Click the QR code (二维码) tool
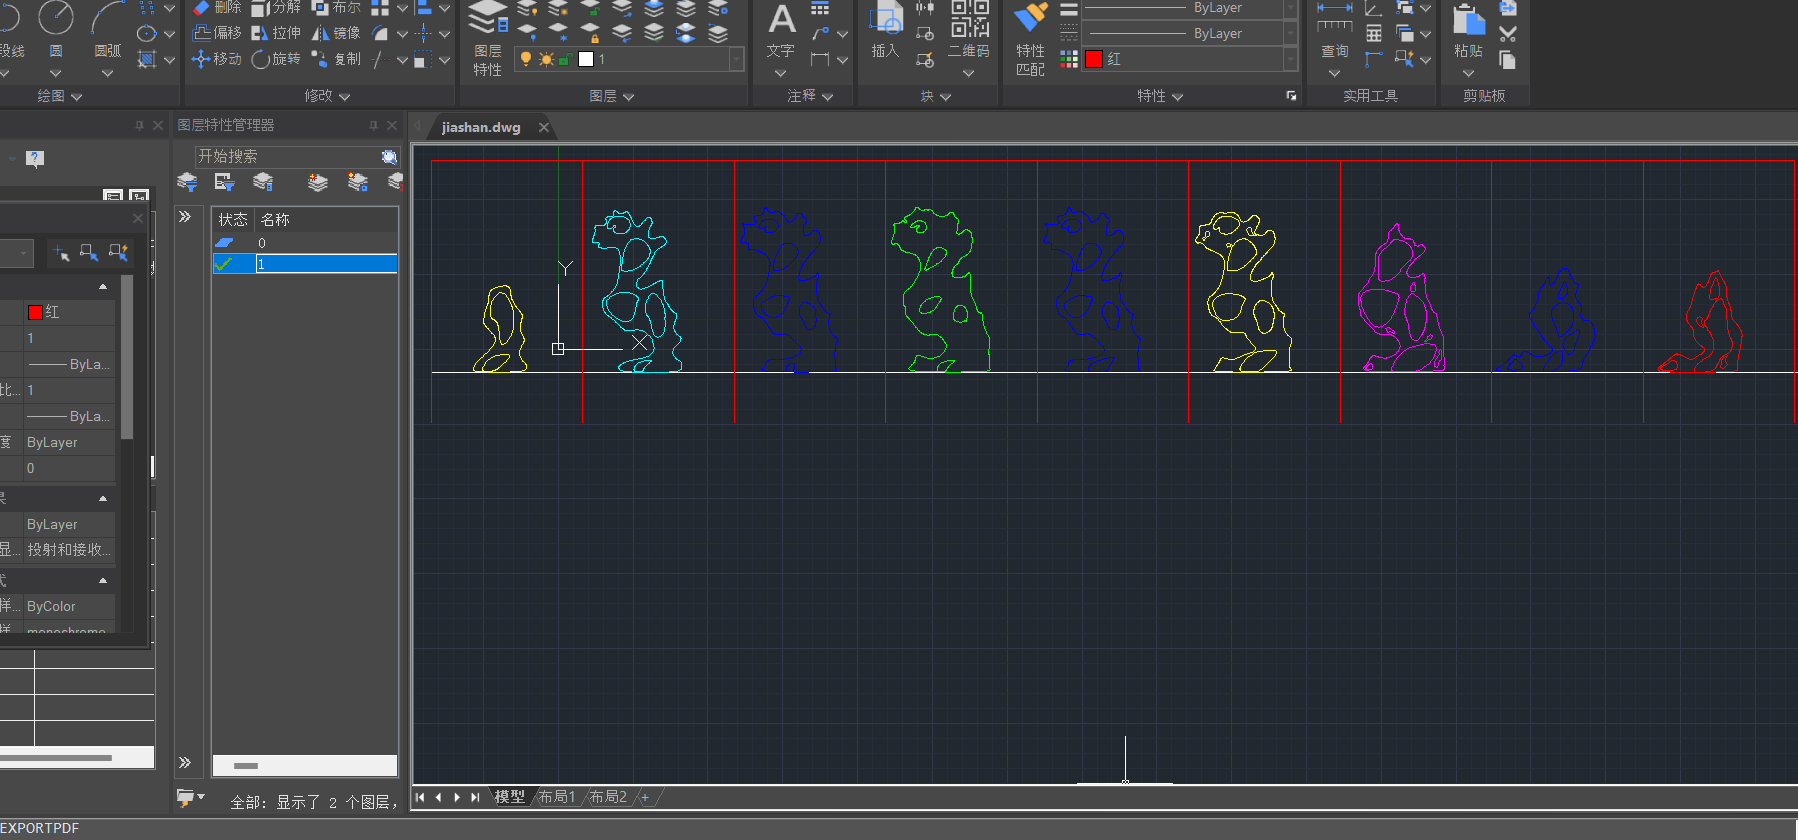Image resolution: width=1798 pixels, height=840 pixels. pos(968,32)
